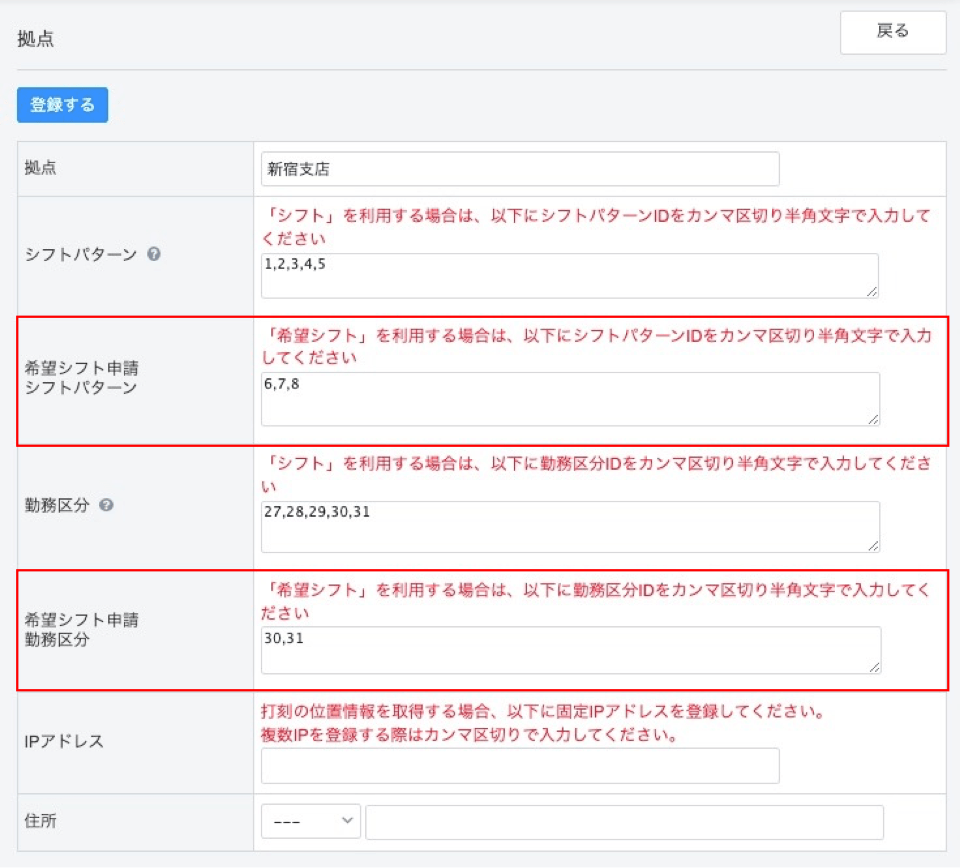
Task: Click the 勤務区分 row label
Action: (57, 505)
